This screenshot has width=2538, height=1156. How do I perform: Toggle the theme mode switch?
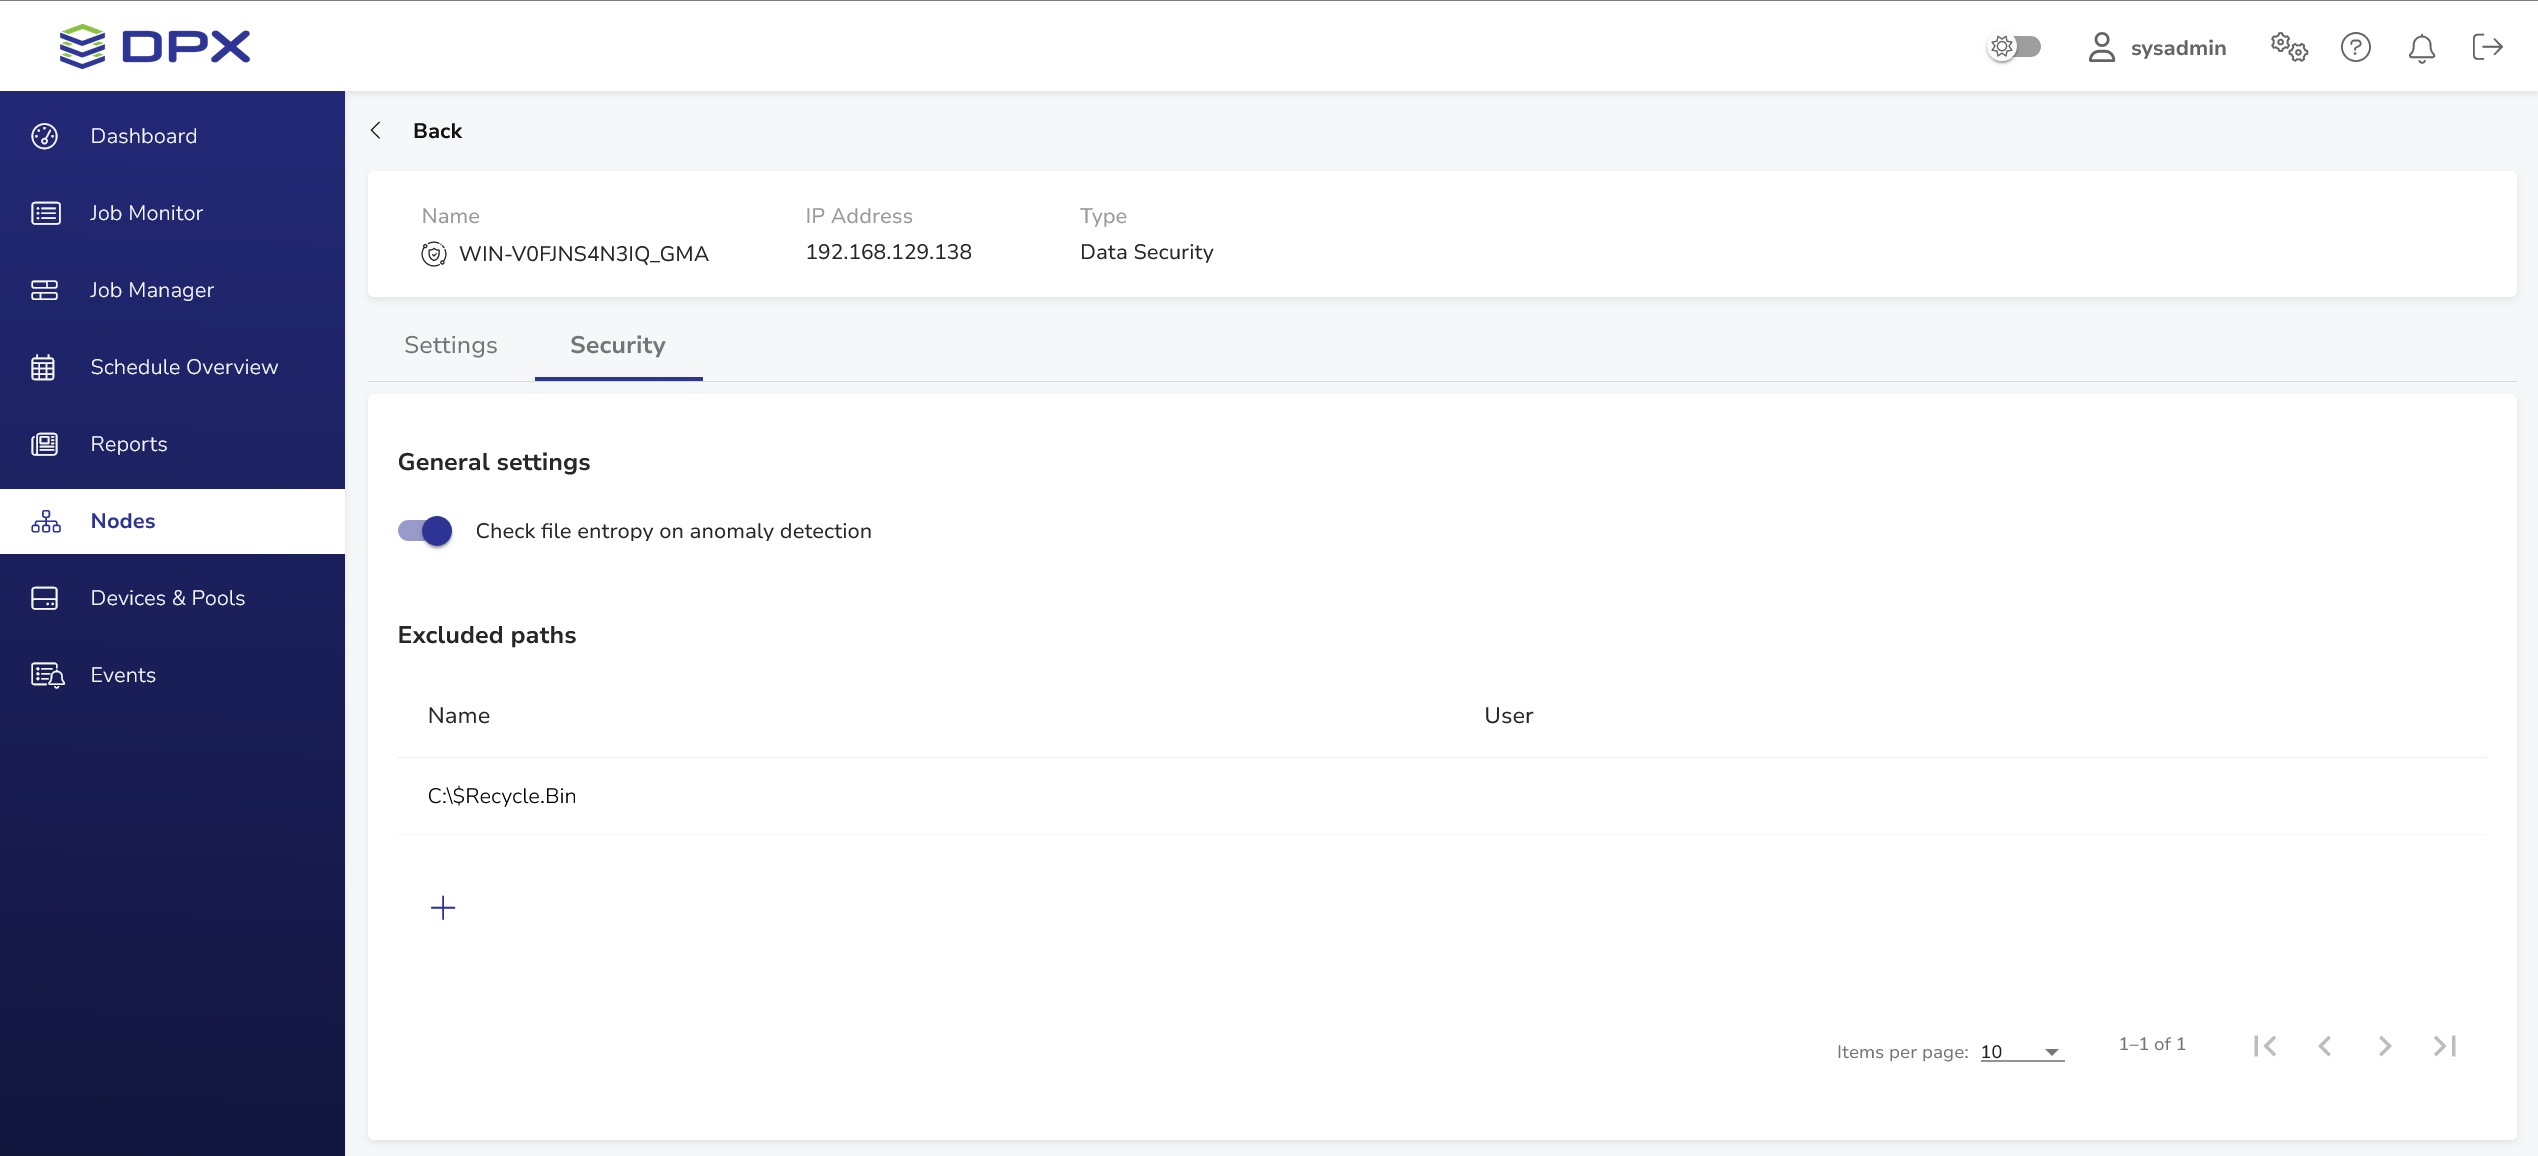tap(2014, 47)
